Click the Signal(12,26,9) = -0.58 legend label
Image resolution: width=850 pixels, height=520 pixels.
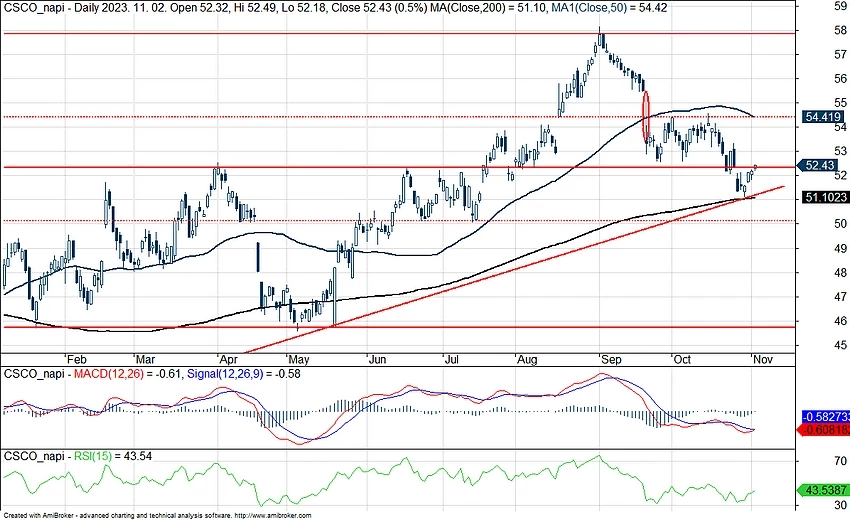243,374
